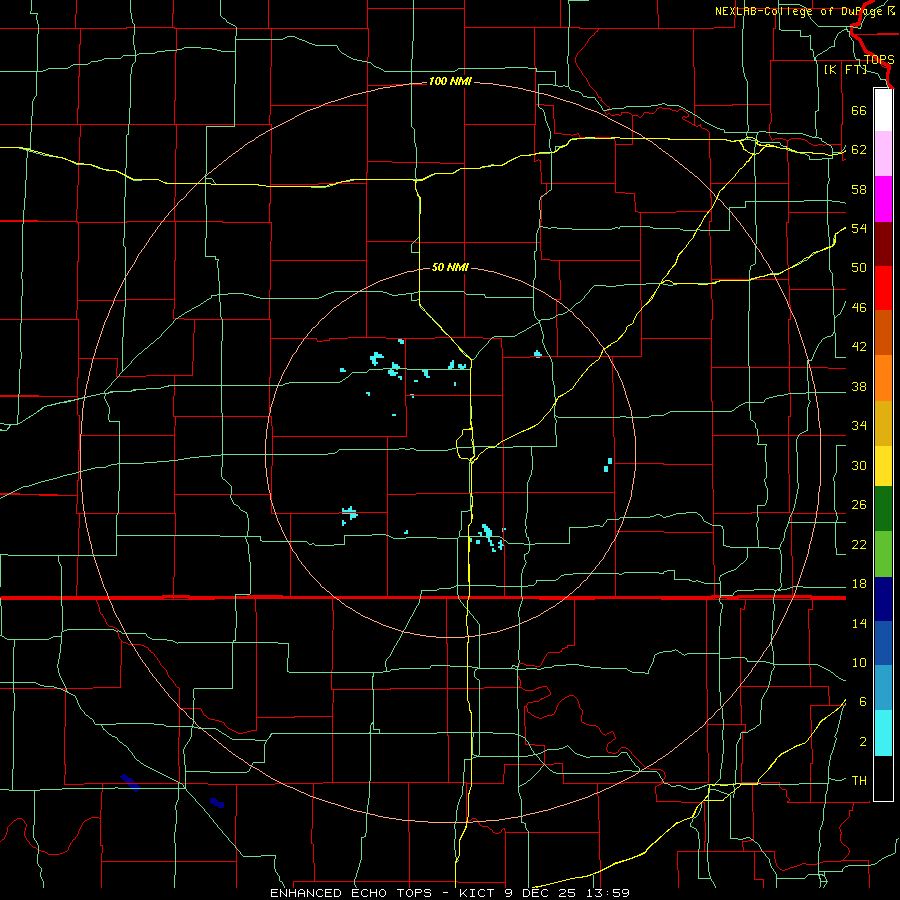Select the cyan 2 kft legend swatch
This screenshot has height=900, width=900.
coord(883,733)
